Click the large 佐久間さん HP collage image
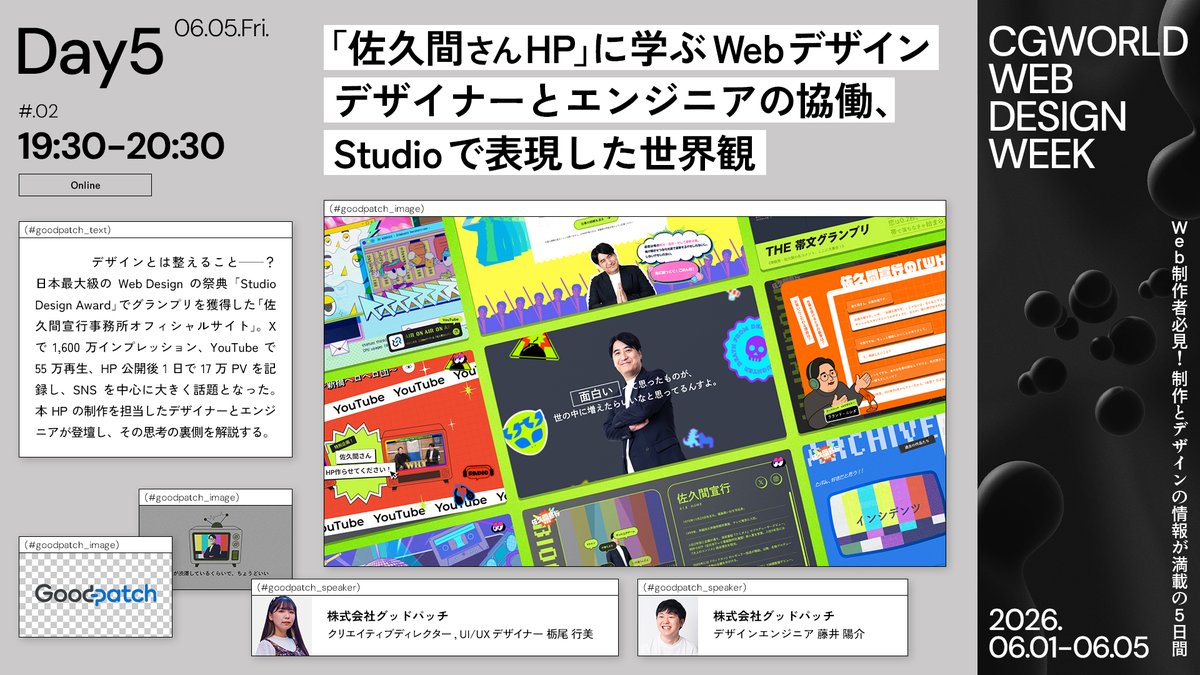The width and height of the screenshot is (1200, 675). click(x=634, y=391)
